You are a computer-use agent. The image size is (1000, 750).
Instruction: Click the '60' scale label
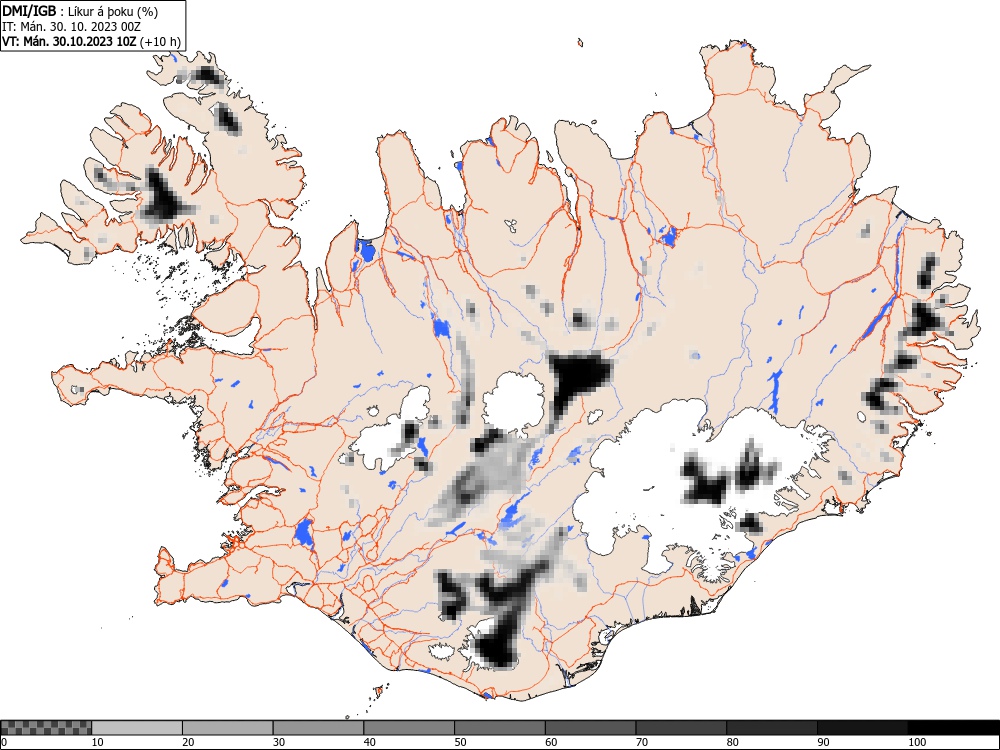550,742
